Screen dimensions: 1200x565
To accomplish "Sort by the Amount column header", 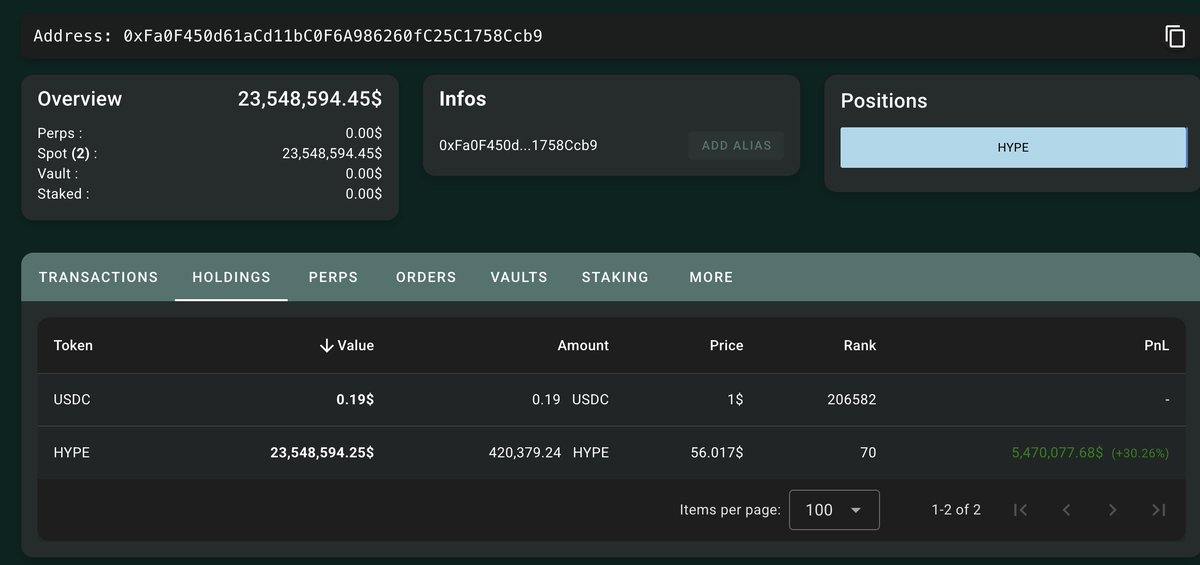I will point(583,345).
